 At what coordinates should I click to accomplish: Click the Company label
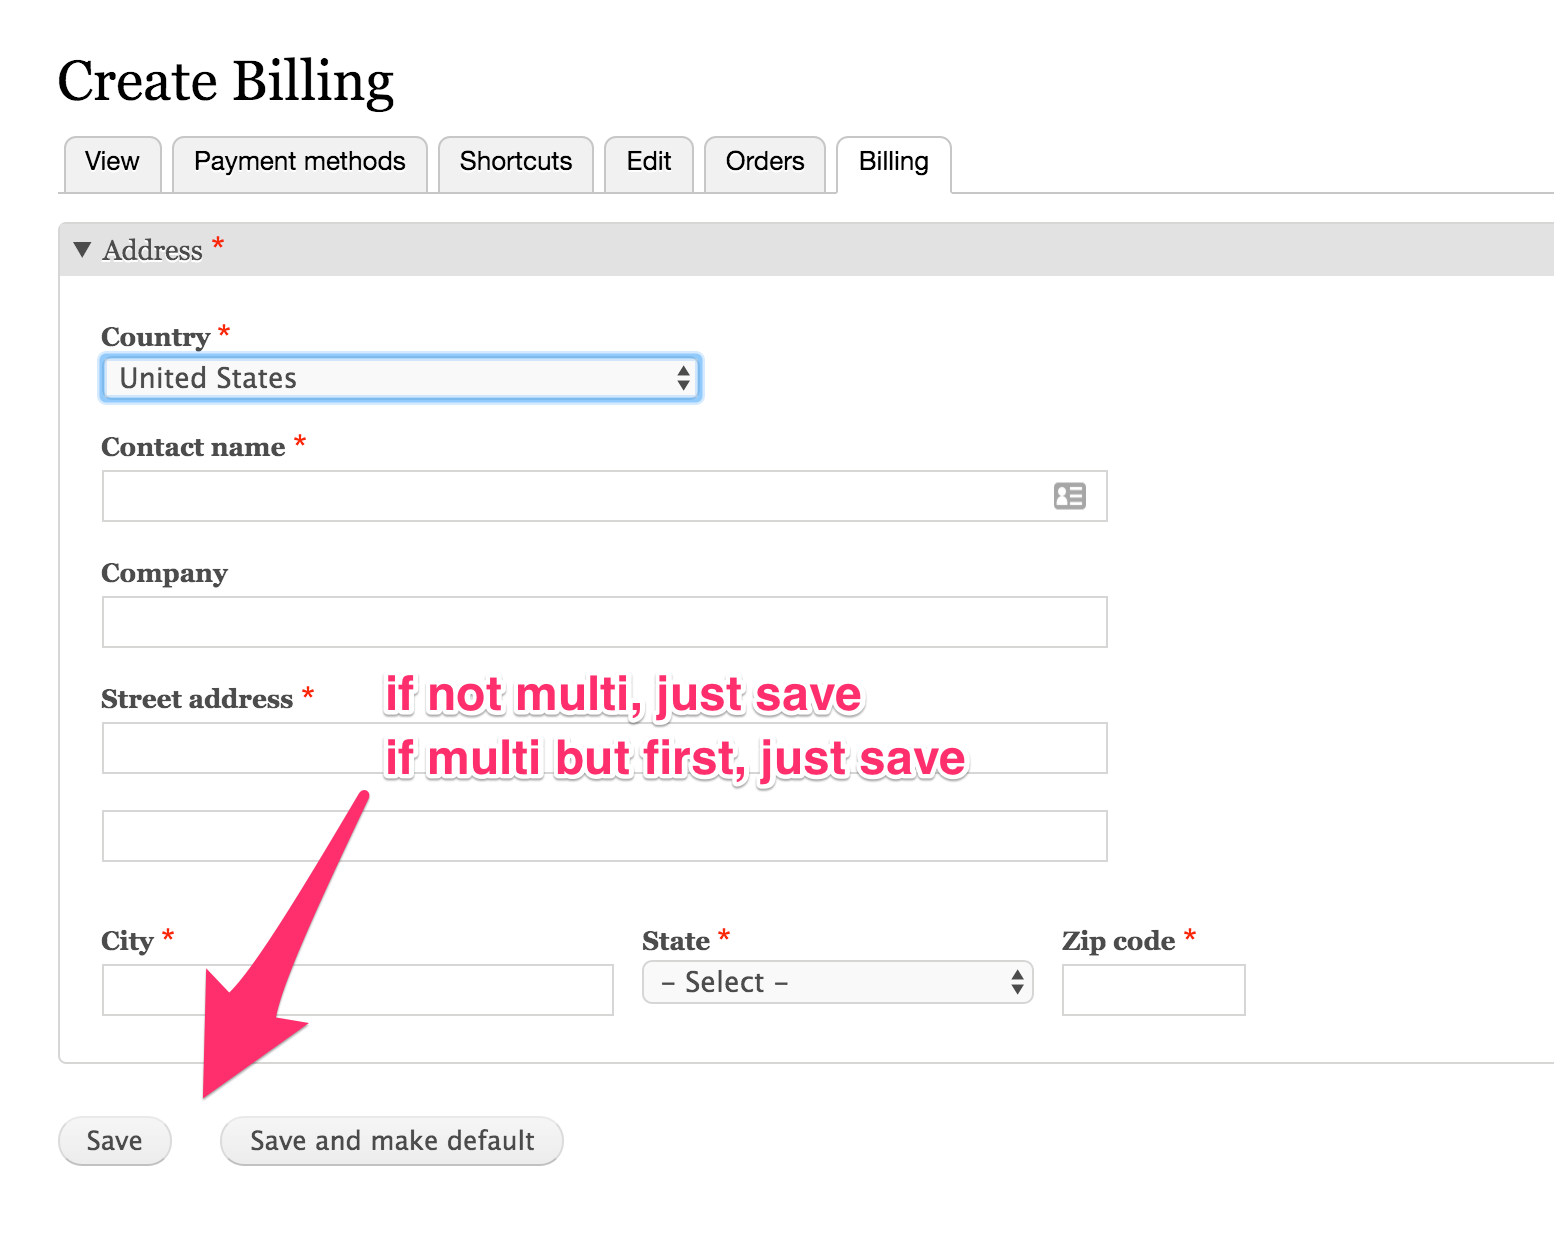click(x=165, y=574)
